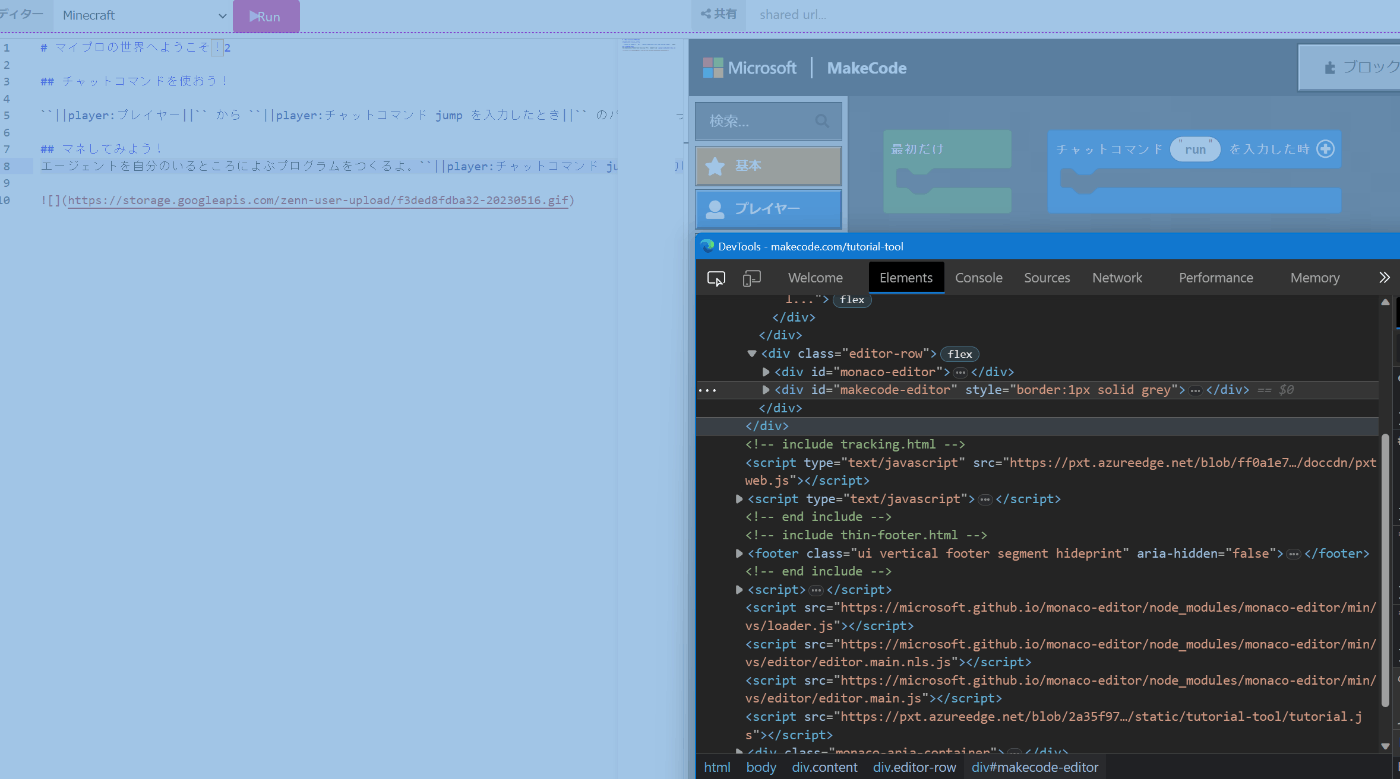Click the person icon of プレイヤー category
Screen dimensions: 1400x779
715,209
